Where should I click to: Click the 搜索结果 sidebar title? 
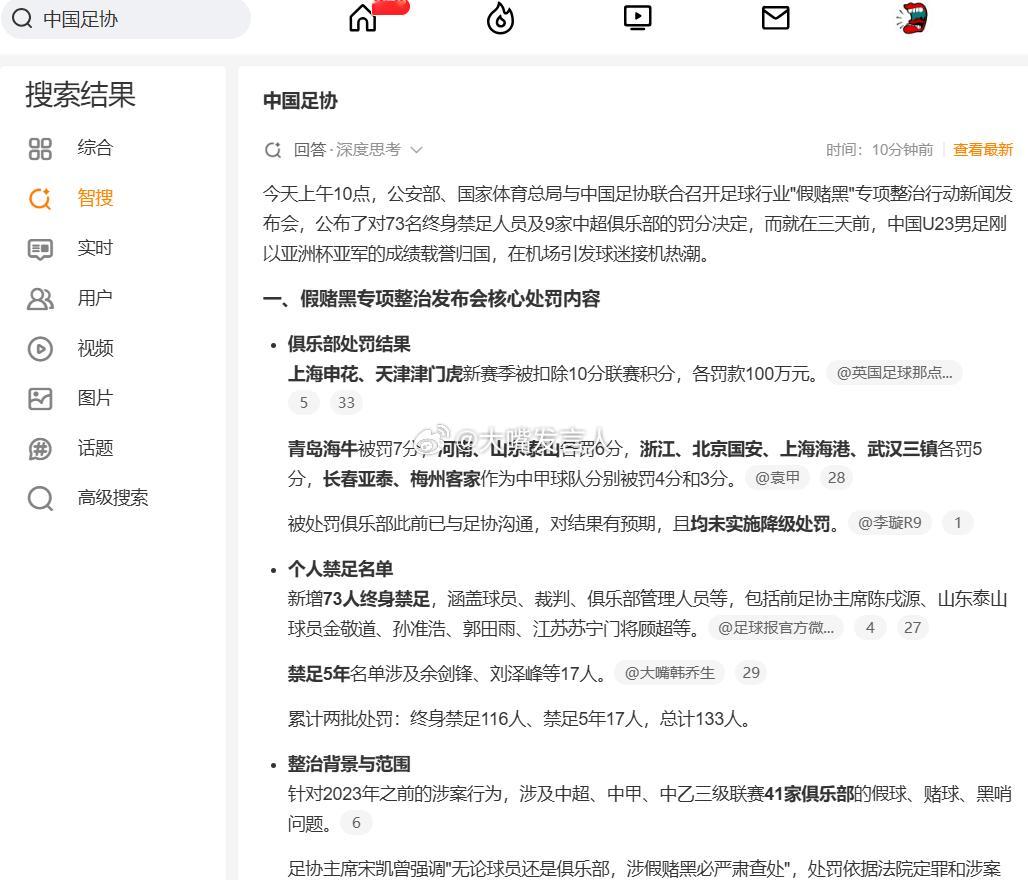pyautogui.click(x=80, y=94)
